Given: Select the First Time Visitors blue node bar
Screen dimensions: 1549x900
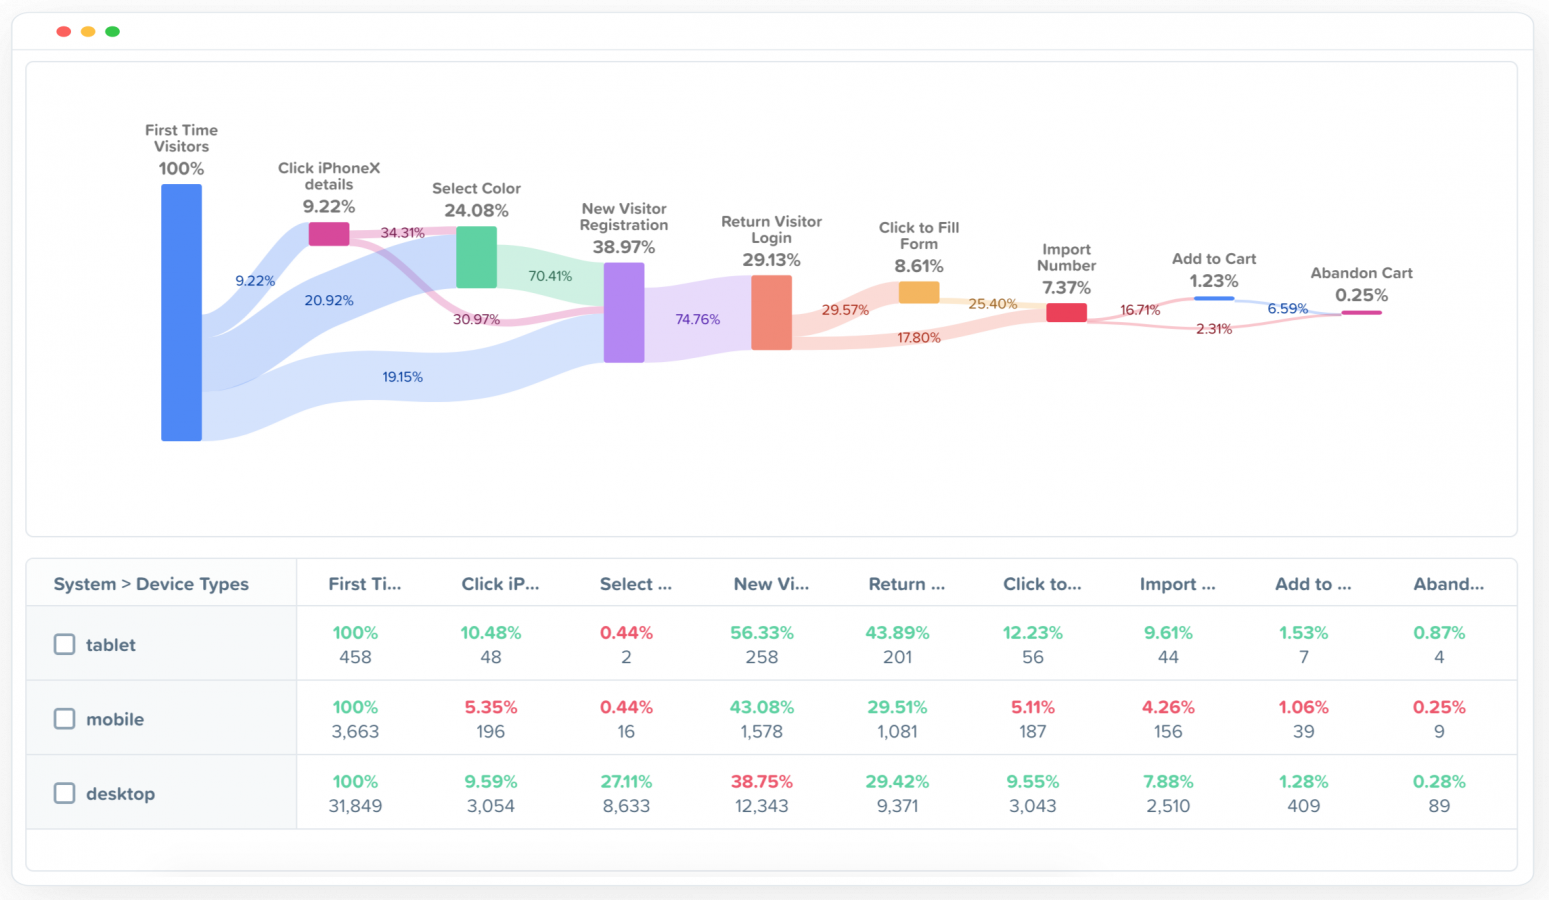Looking at the screenshot, I should [x=181, y=310].
